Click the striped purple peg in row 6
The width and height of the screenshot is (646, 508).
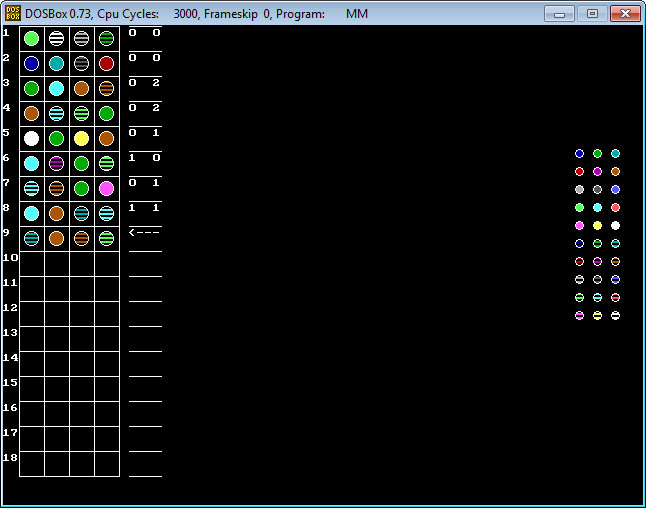57,163
